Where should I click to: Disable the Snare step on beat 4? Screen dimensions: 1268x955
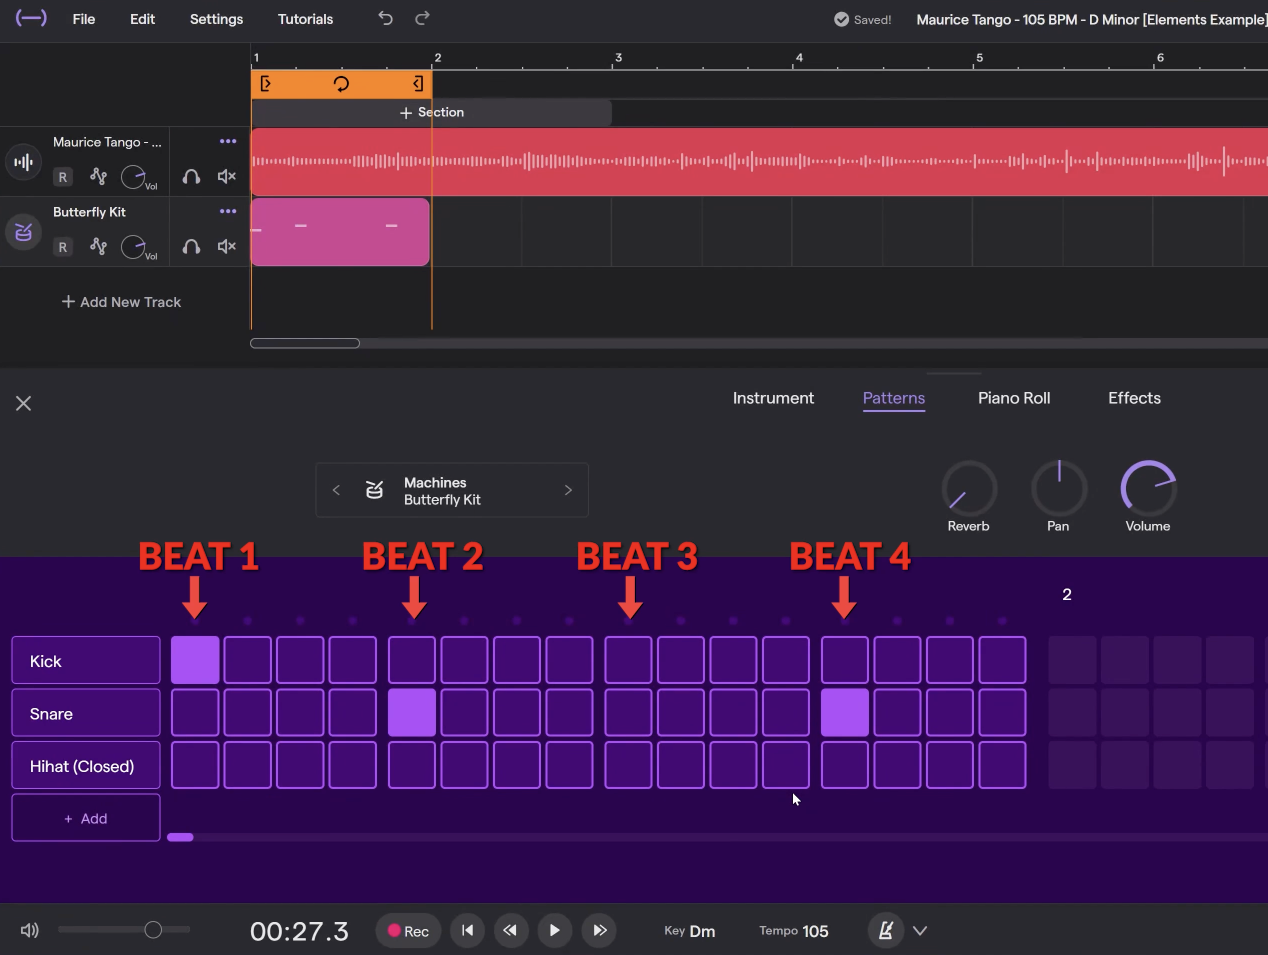(x=845, y=713)
